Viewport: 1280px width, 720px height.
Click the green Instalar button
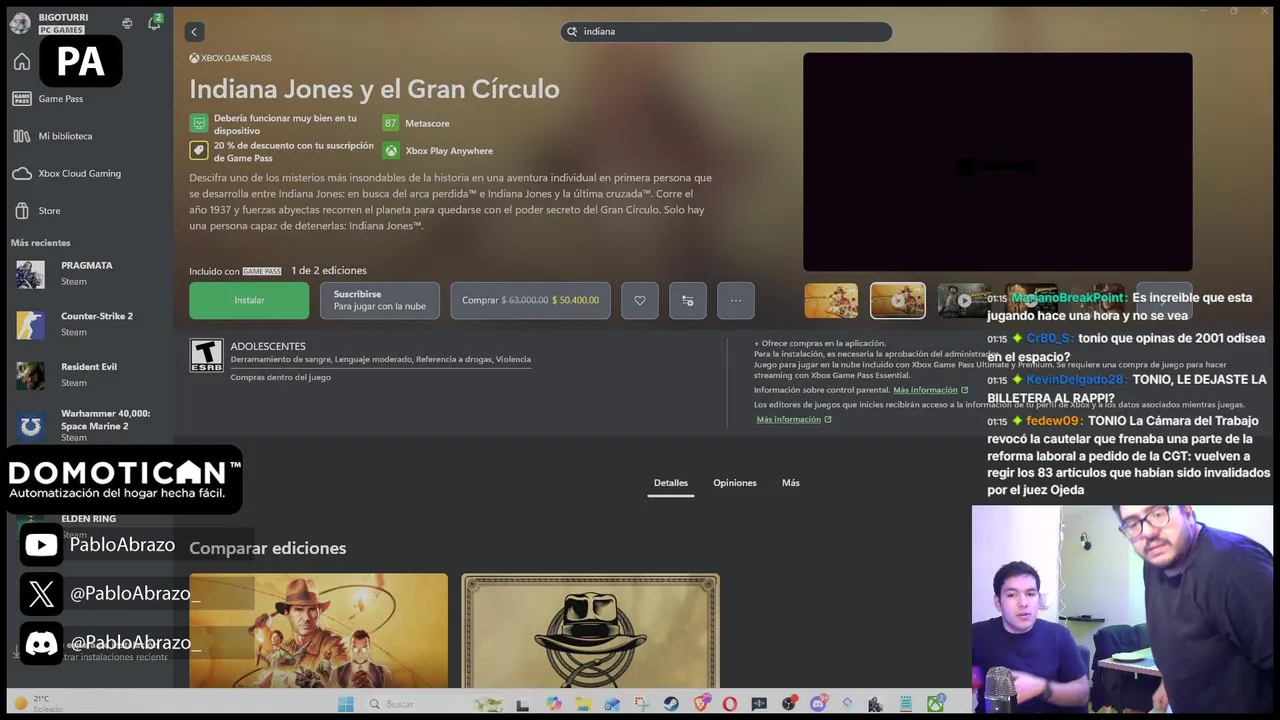pyautogui.click(x=249, y=300)
